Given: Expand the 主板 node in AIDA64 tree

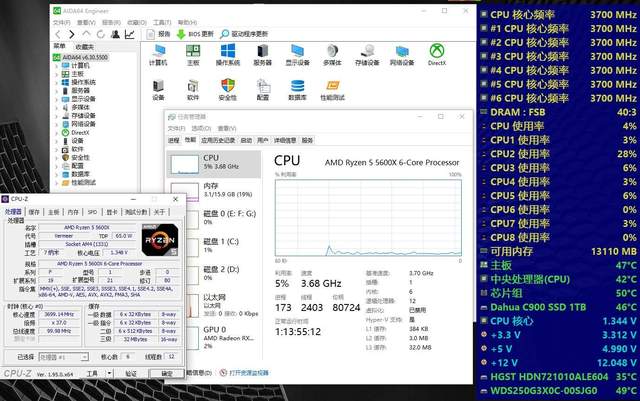Looking at the screenshot, I should click(x=56, y=74).
